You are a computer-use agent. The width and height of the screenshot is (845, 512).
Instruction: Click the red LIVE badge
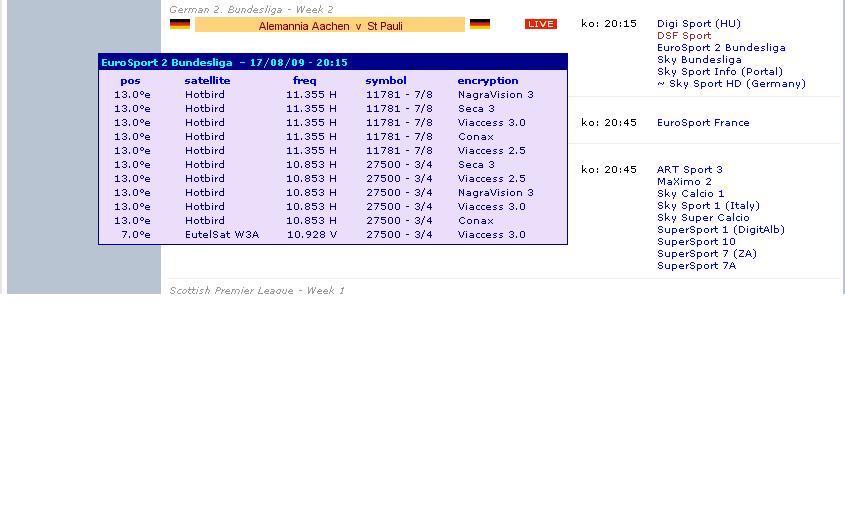point(541,24)
